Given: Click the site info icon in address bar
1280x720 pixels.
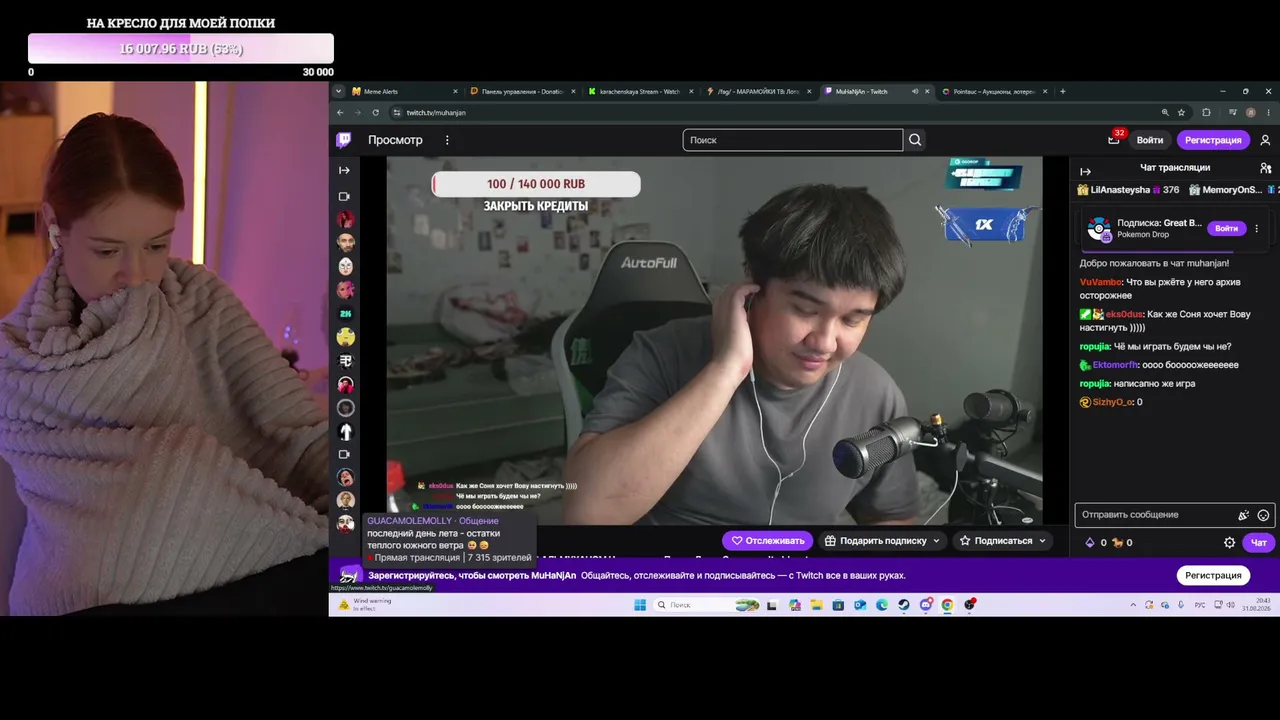Looking at the screenshot, I should pos(397,112).
